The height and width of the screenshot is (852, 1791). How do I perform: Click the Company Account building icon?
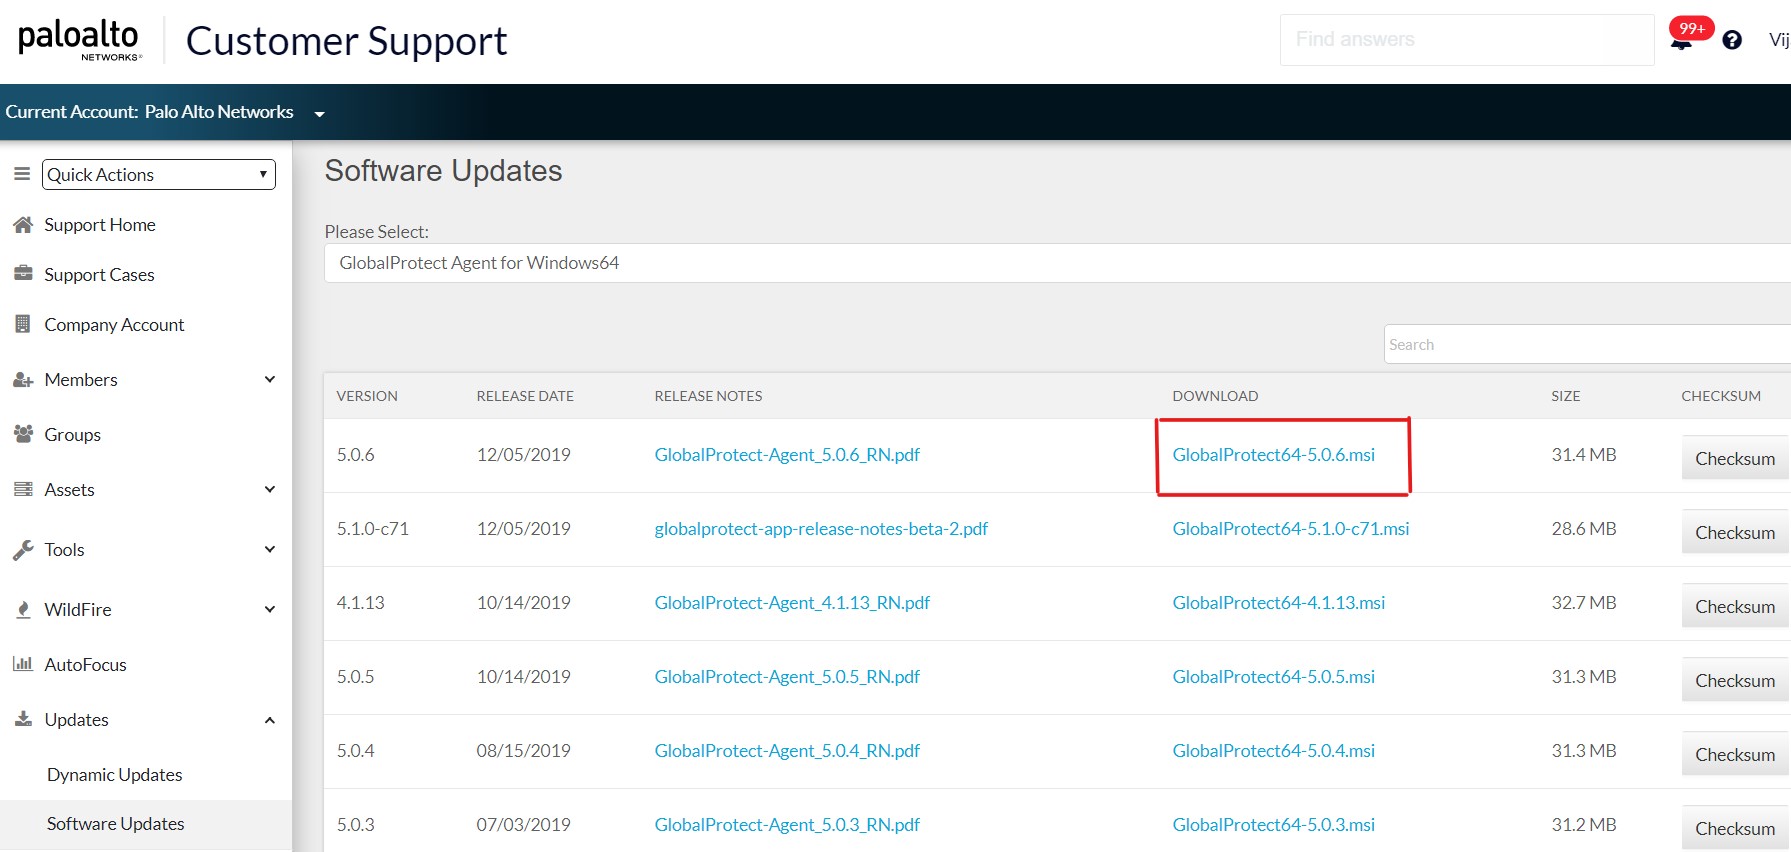click(x=23, y=324)
